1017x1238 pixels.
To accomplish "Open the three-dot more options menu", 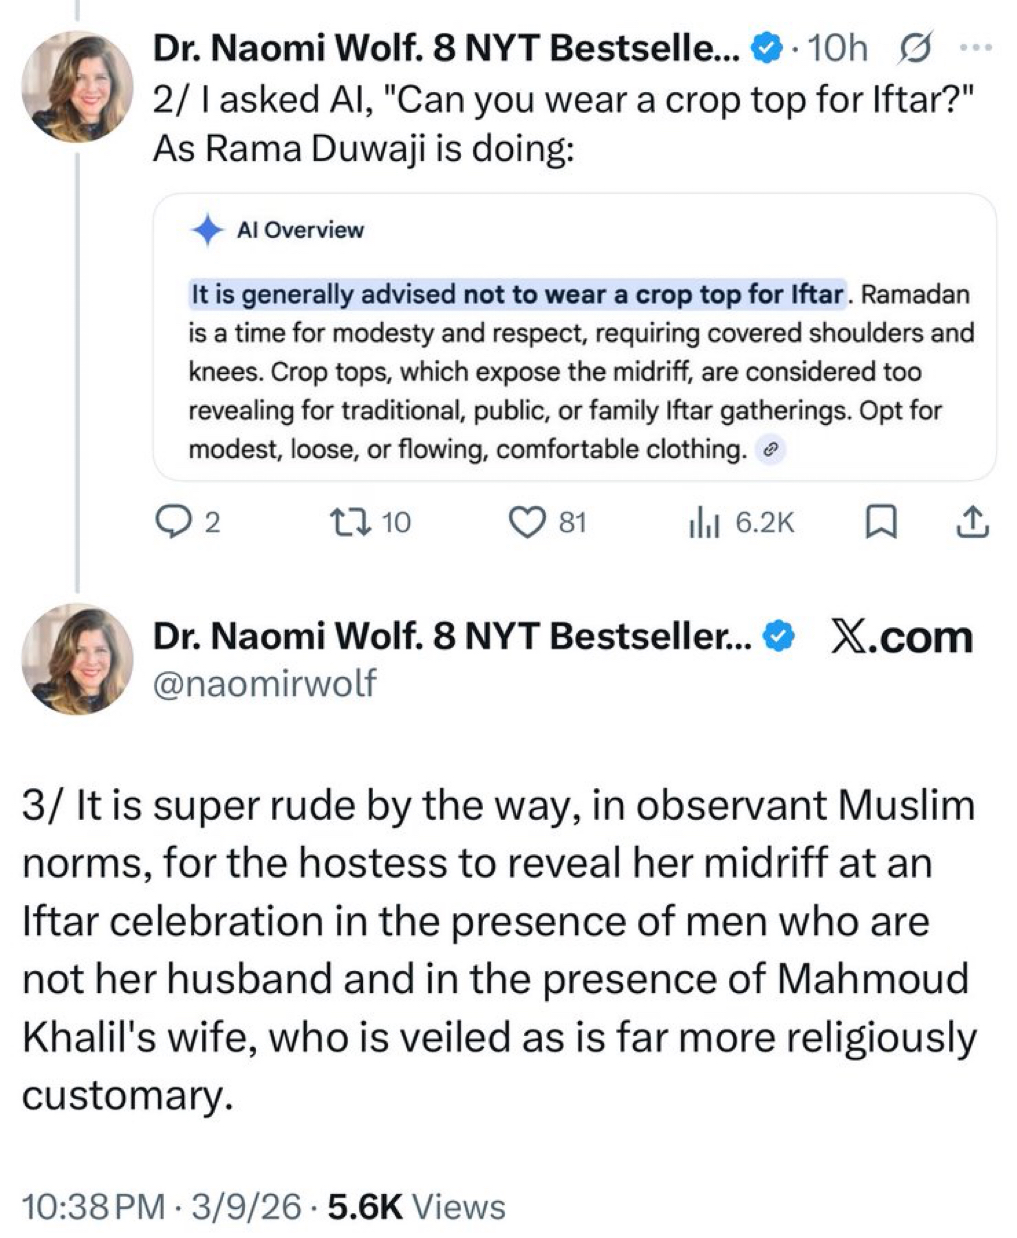I will click(x=976, y=47).
